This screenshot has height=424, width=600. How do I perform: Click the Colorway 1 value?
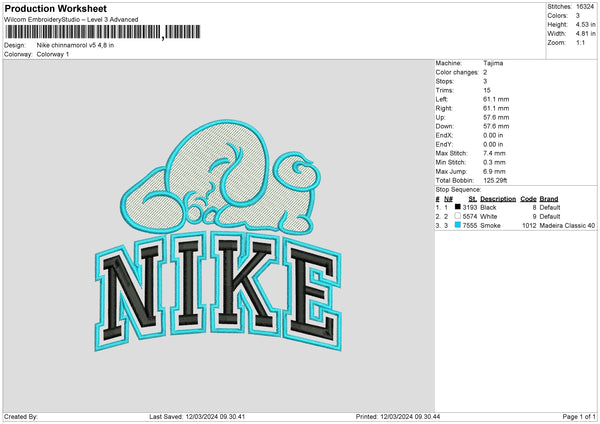coord(53,54)
